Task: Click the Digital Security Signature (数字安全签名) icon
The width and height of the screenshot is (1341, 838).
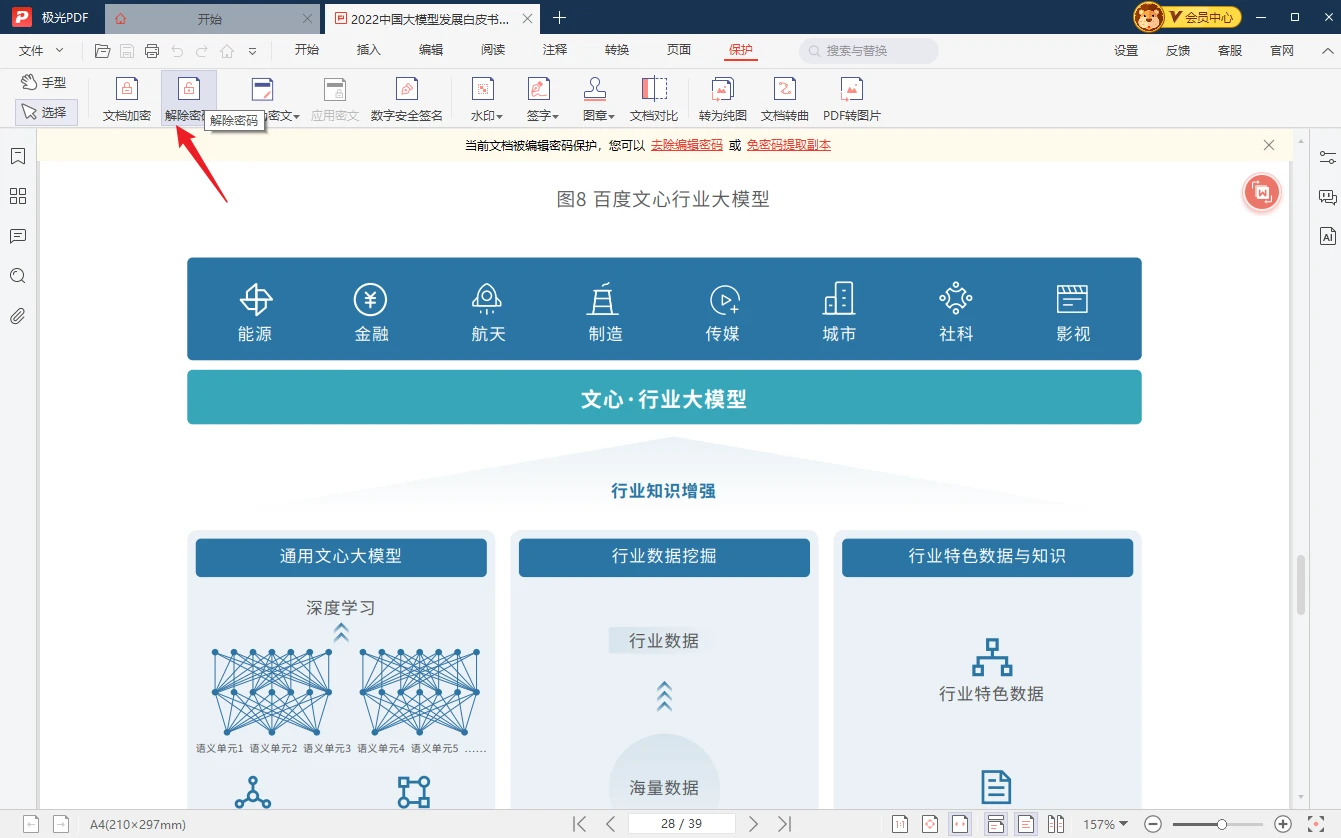Action: tap(407, 100)
